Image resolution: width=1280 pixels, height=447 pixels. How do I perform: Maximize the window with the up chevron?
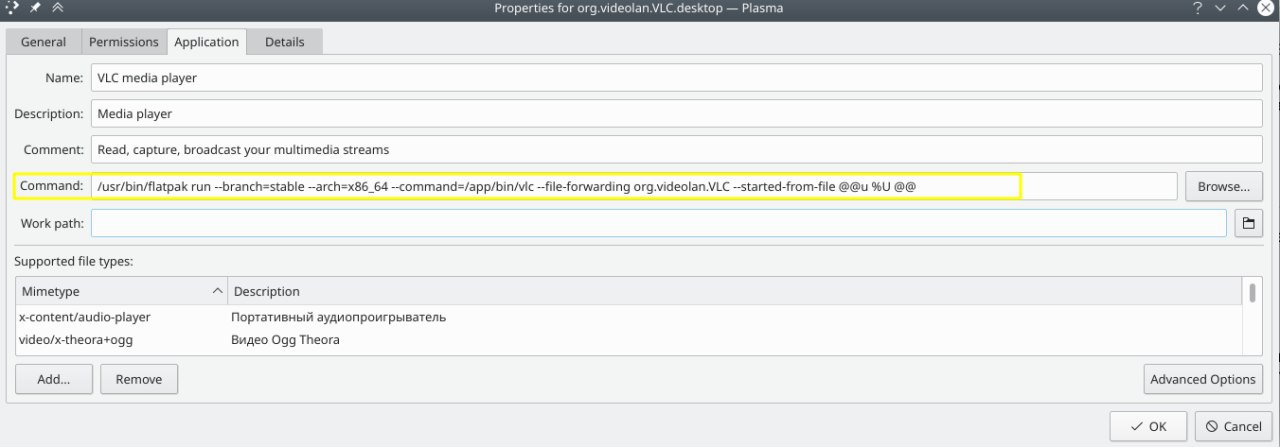(1244, 8)
